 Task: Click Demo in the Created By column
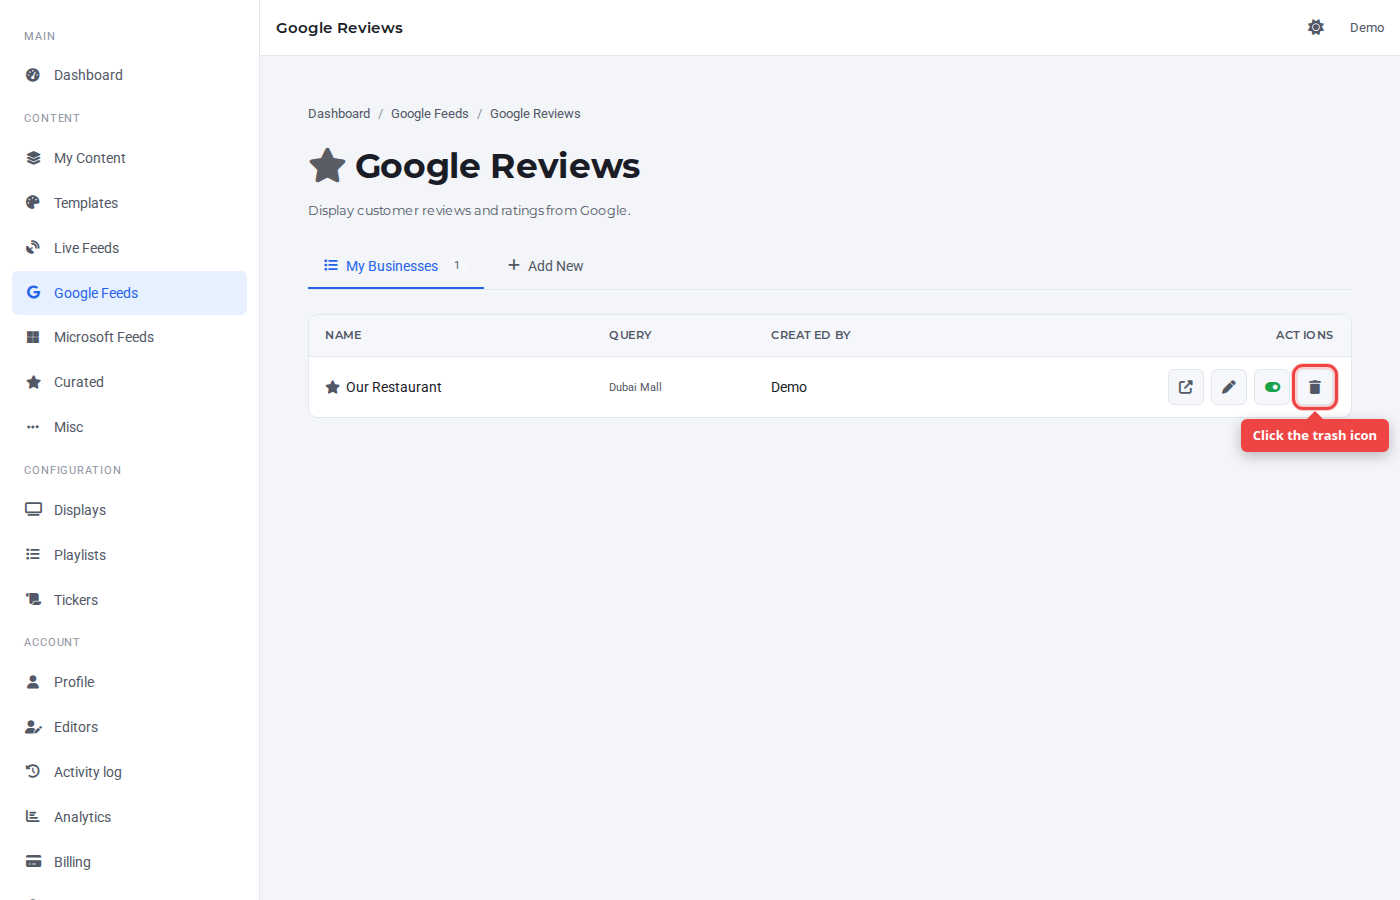[789, 387]
